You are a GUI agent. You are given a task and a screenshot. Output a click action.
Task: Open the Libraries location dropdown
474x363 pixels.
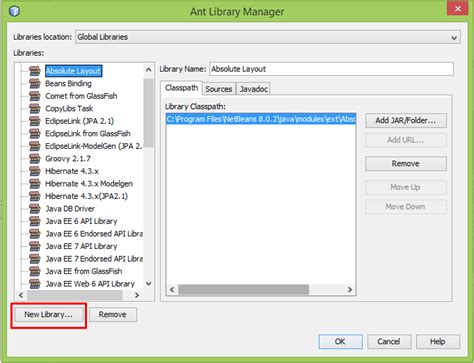tap(268, 37)
